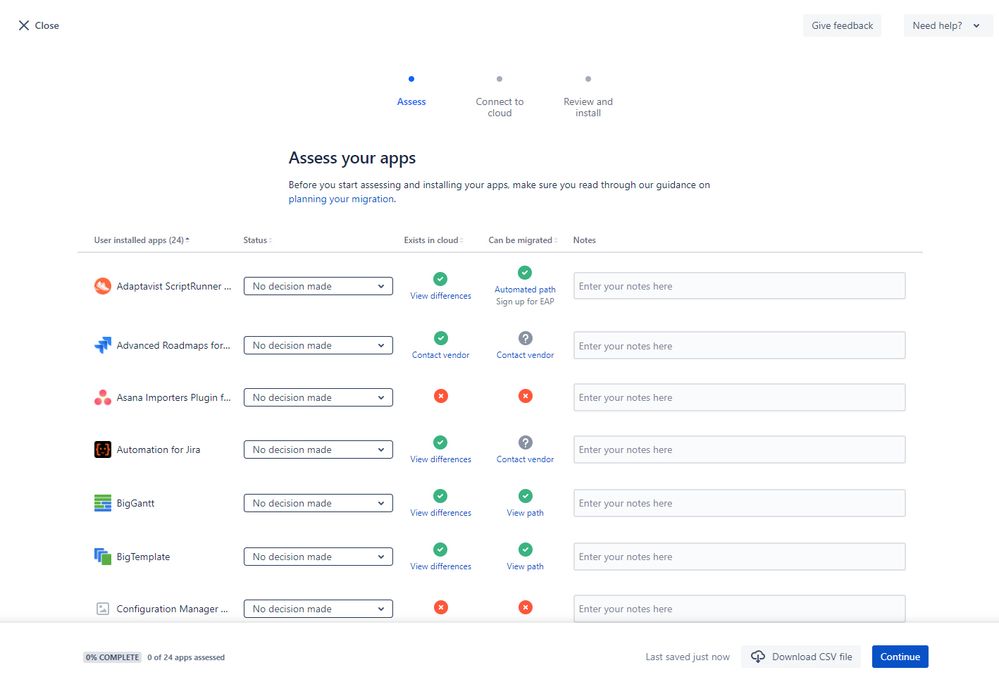Click the Adaptavist ScriptRunner app icon
This screenshot has height=682, width=999.
tap(102, 285)
